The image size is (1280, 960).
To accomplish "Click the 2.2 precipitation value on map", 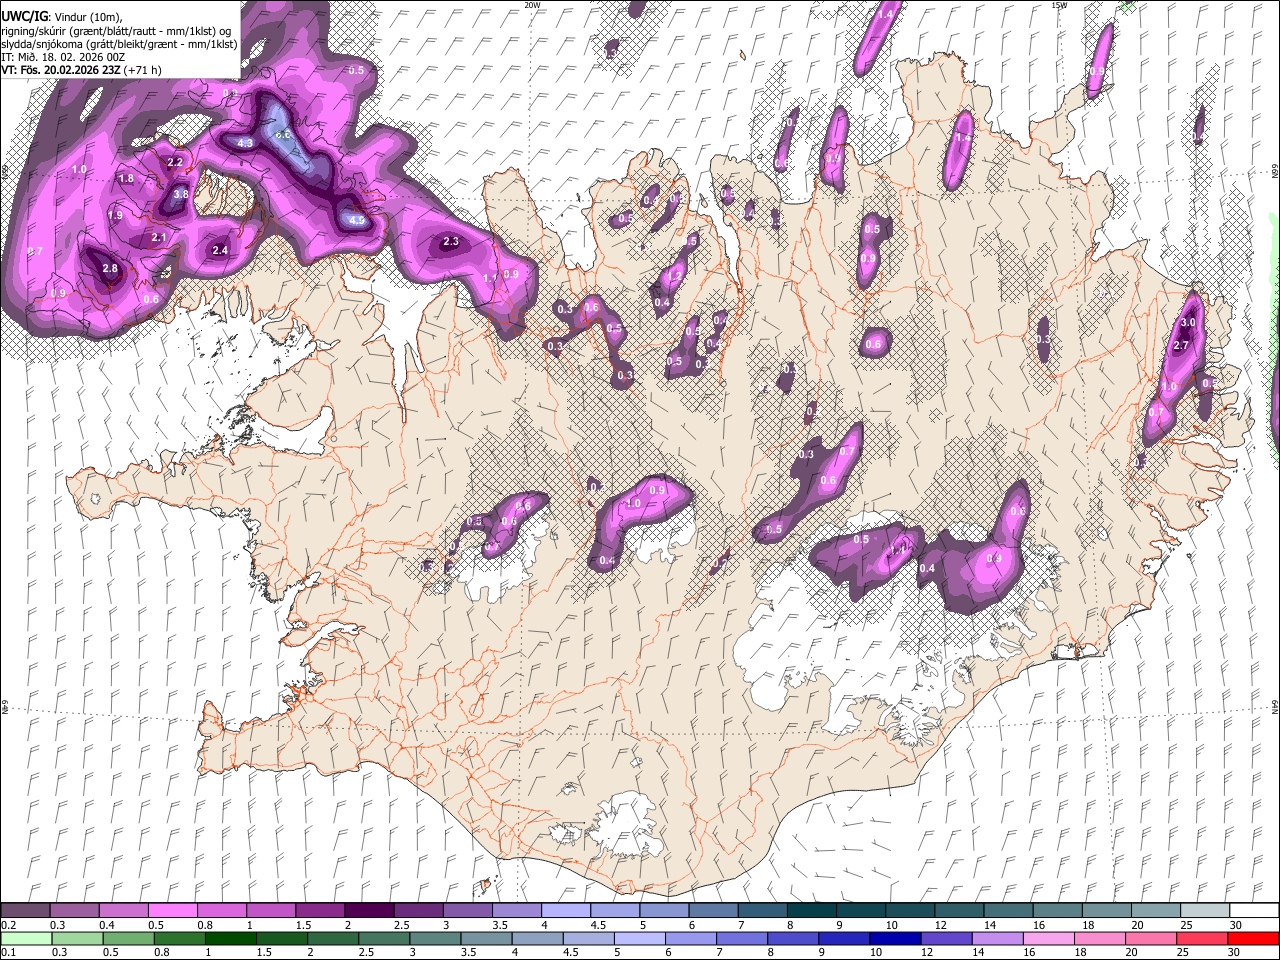I will pos(175,162).
